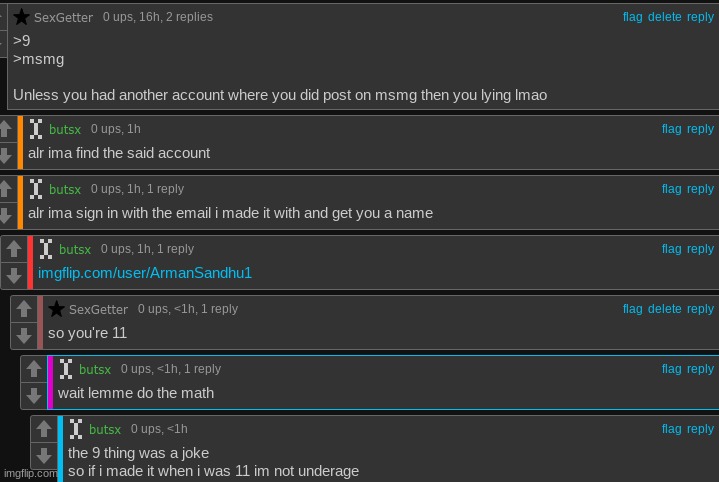Open butsx profile from 'sign in with the email' comment
The width and height of the screenshot is (719, 482).
[x=65, y=189]
